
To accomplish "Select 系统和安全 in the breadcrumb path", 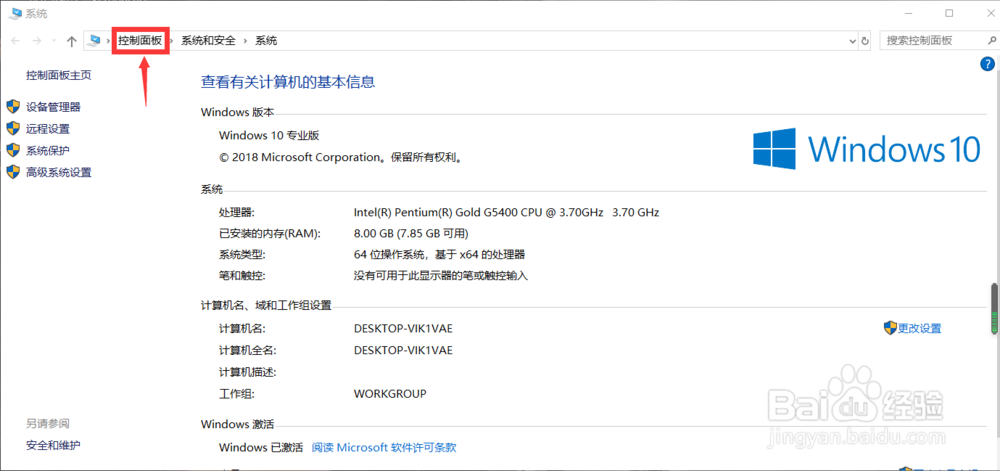I will coord(208,41).
